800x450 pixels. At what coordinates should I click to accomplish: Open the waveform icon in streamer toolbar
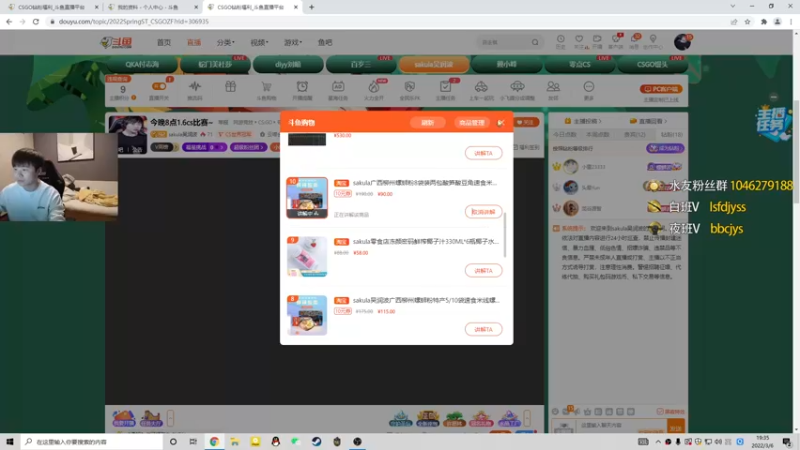[194, 89]
